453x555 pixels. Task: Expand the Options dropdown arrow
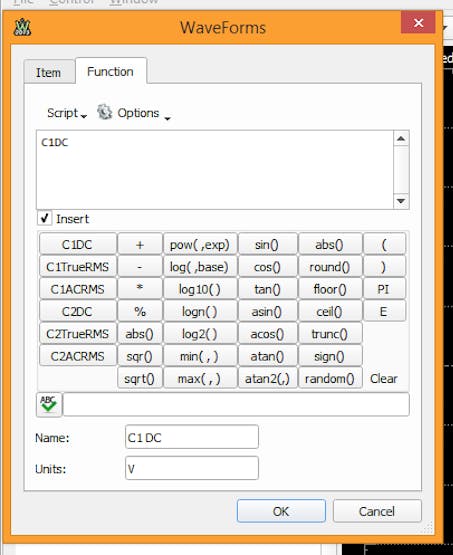point(168,119)
